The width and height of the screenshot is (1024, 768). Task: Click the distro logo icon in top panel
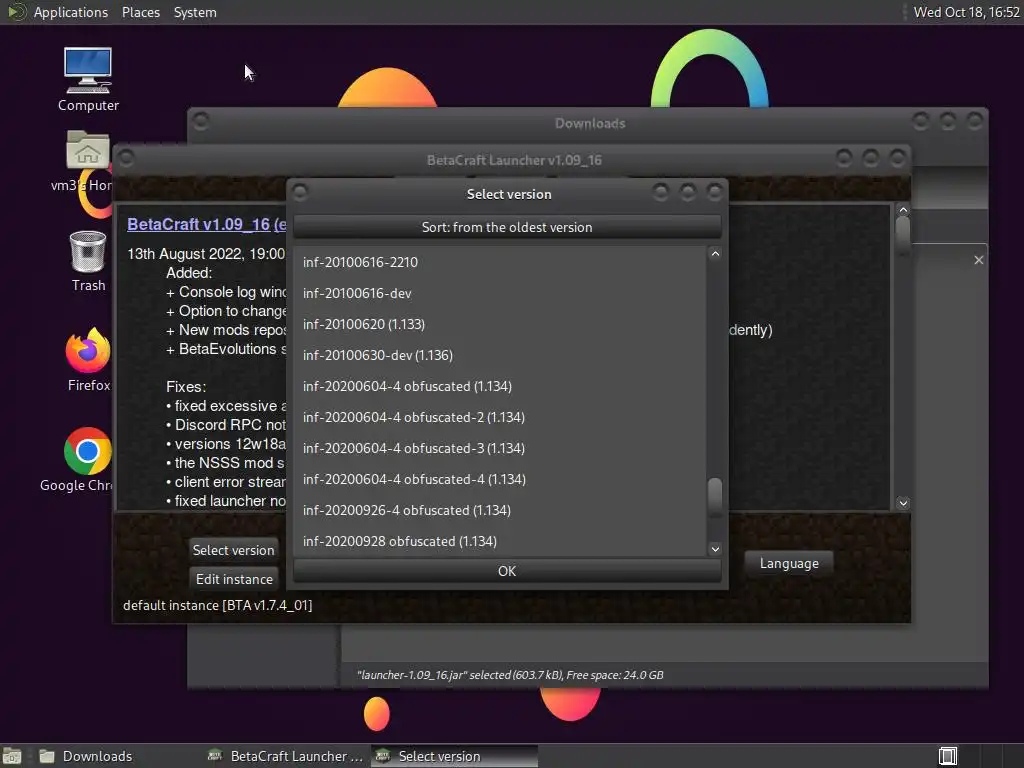(x=15, y=12)
